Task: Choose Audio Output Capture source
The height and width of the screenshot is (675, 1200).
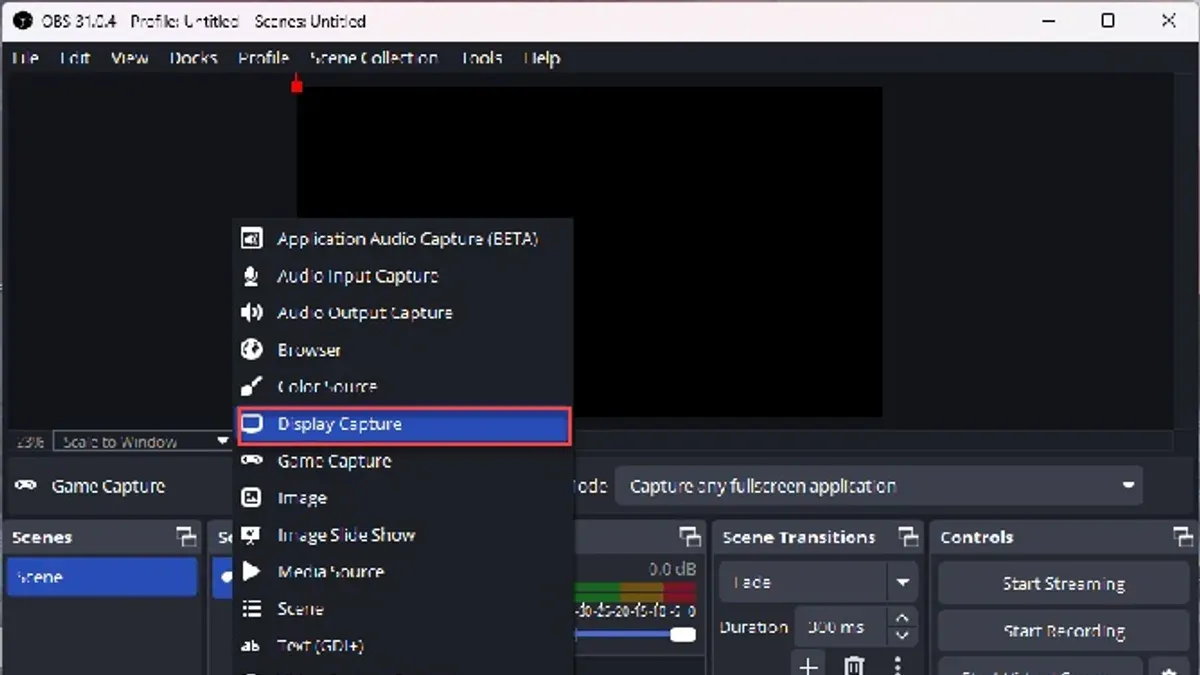Action: click(403, 313)
